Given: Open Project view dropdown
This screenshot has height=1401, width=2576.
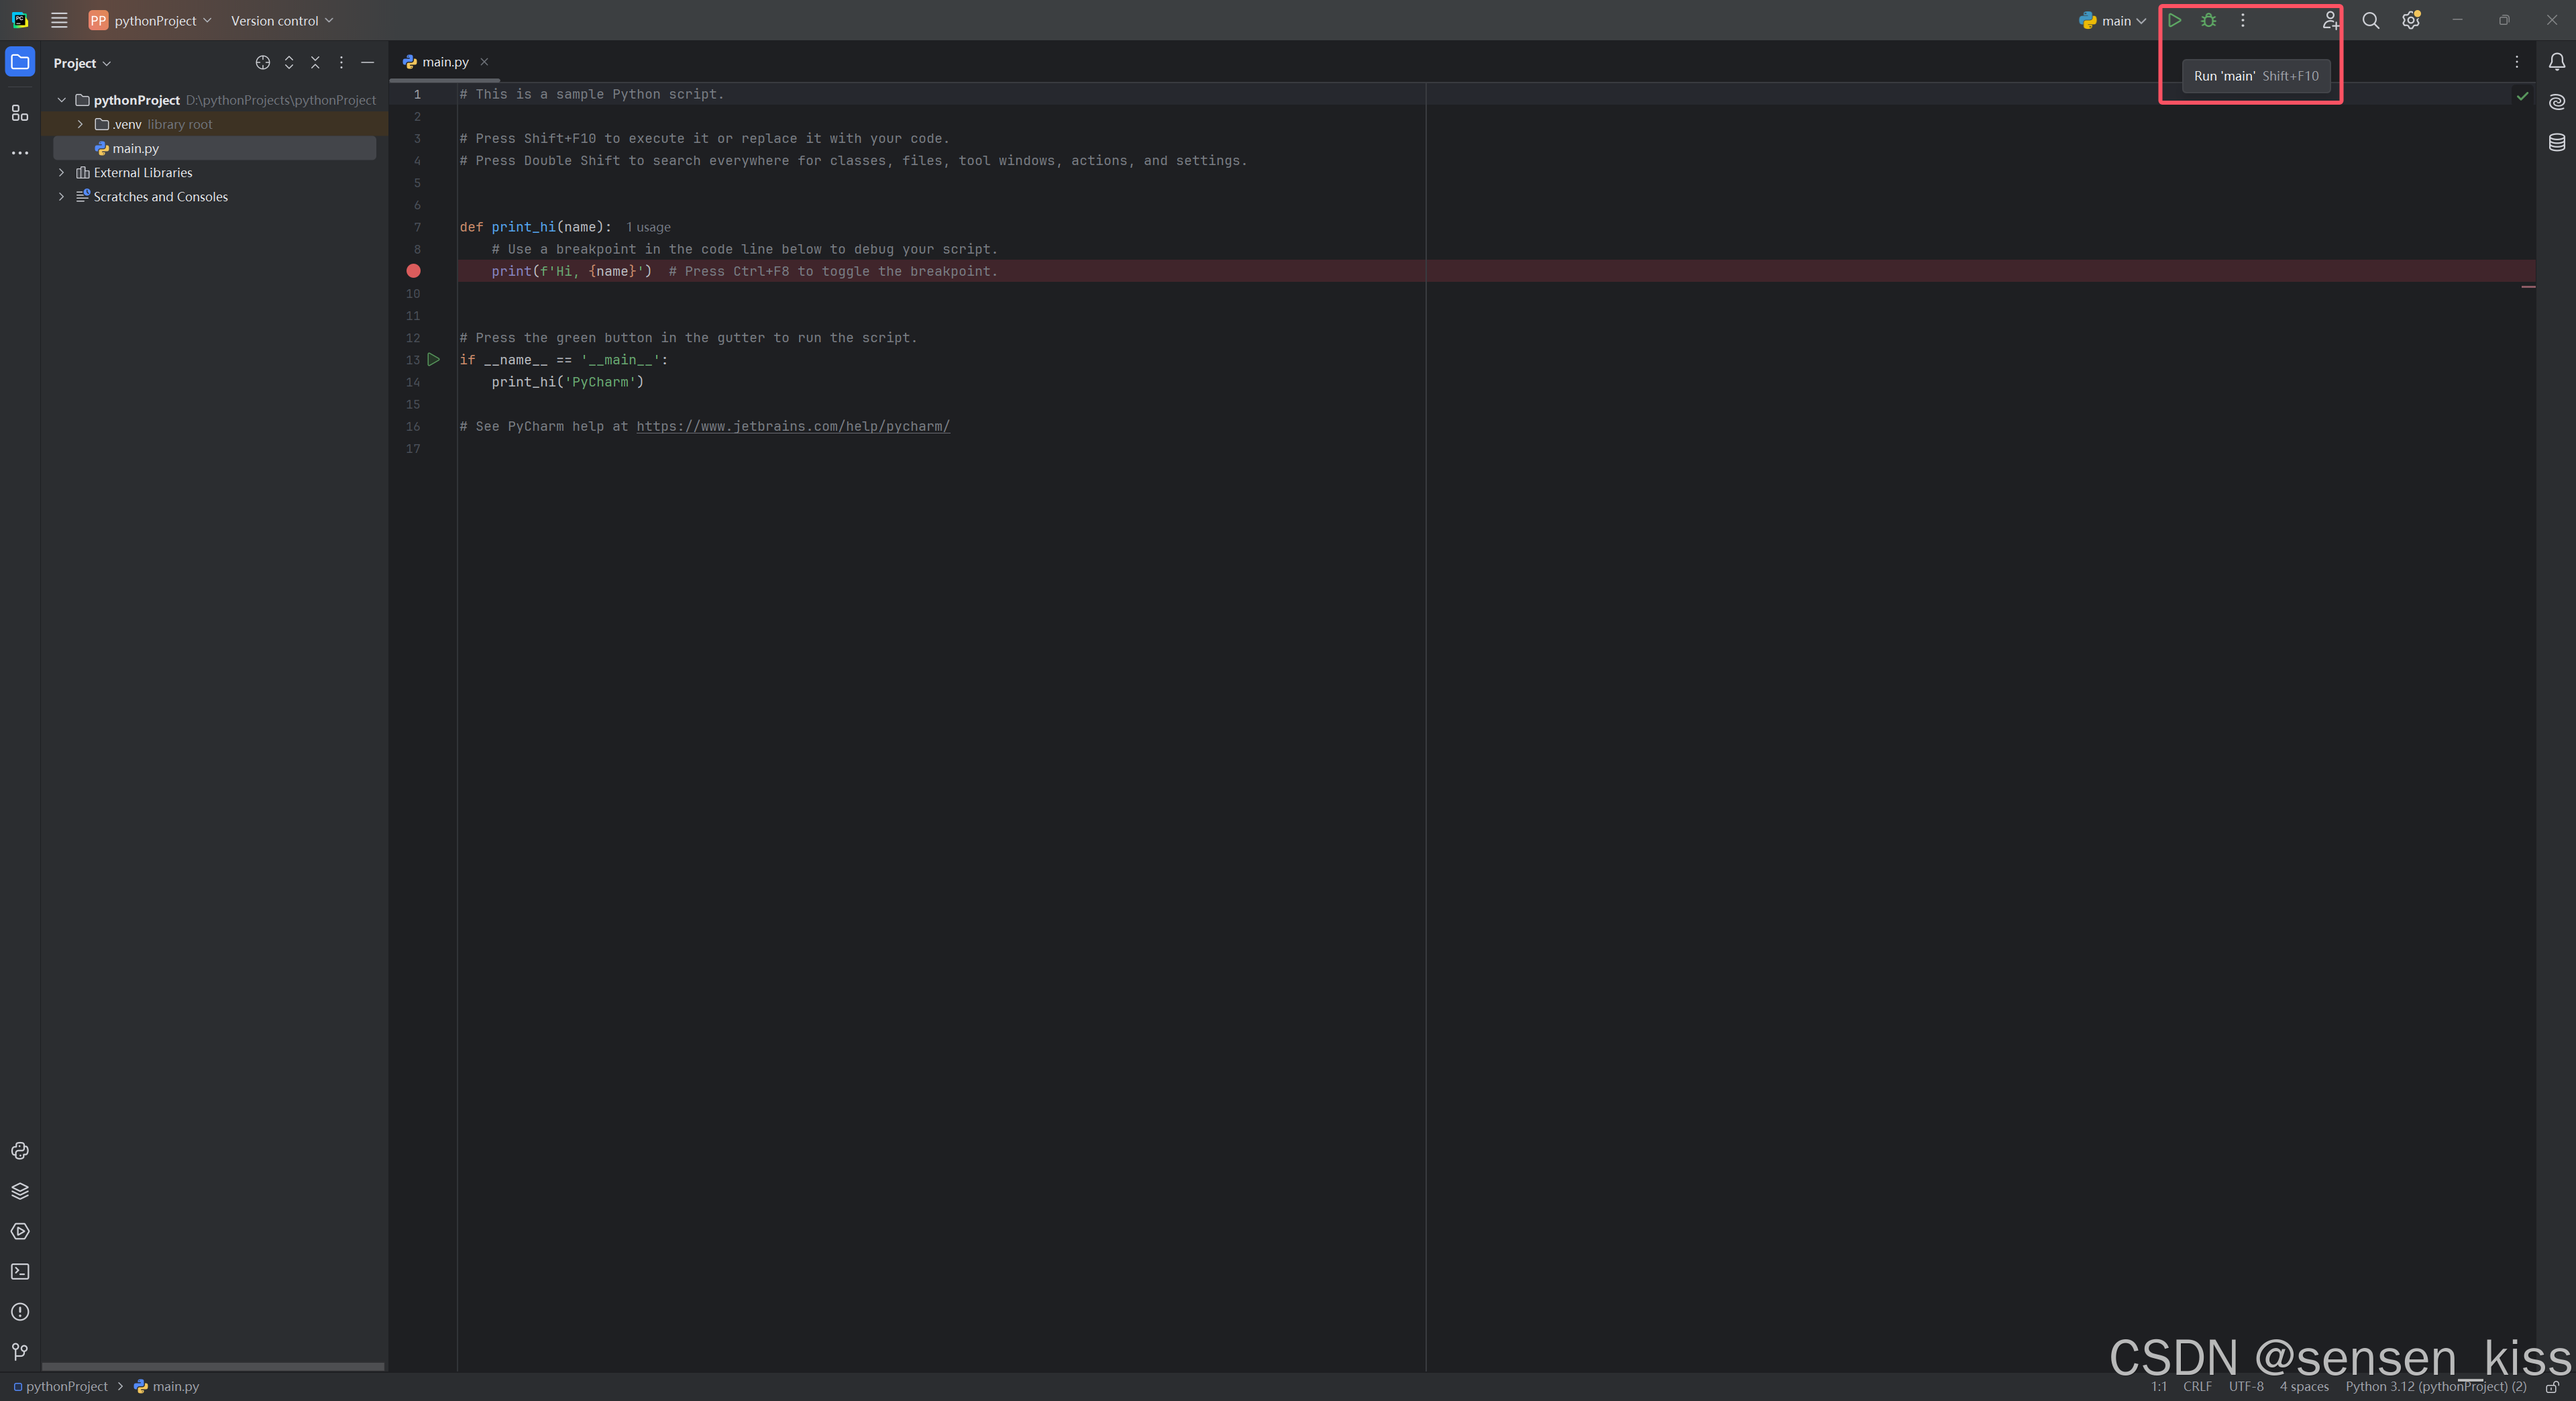Looking at the screenshot, I should pos(82,63).
